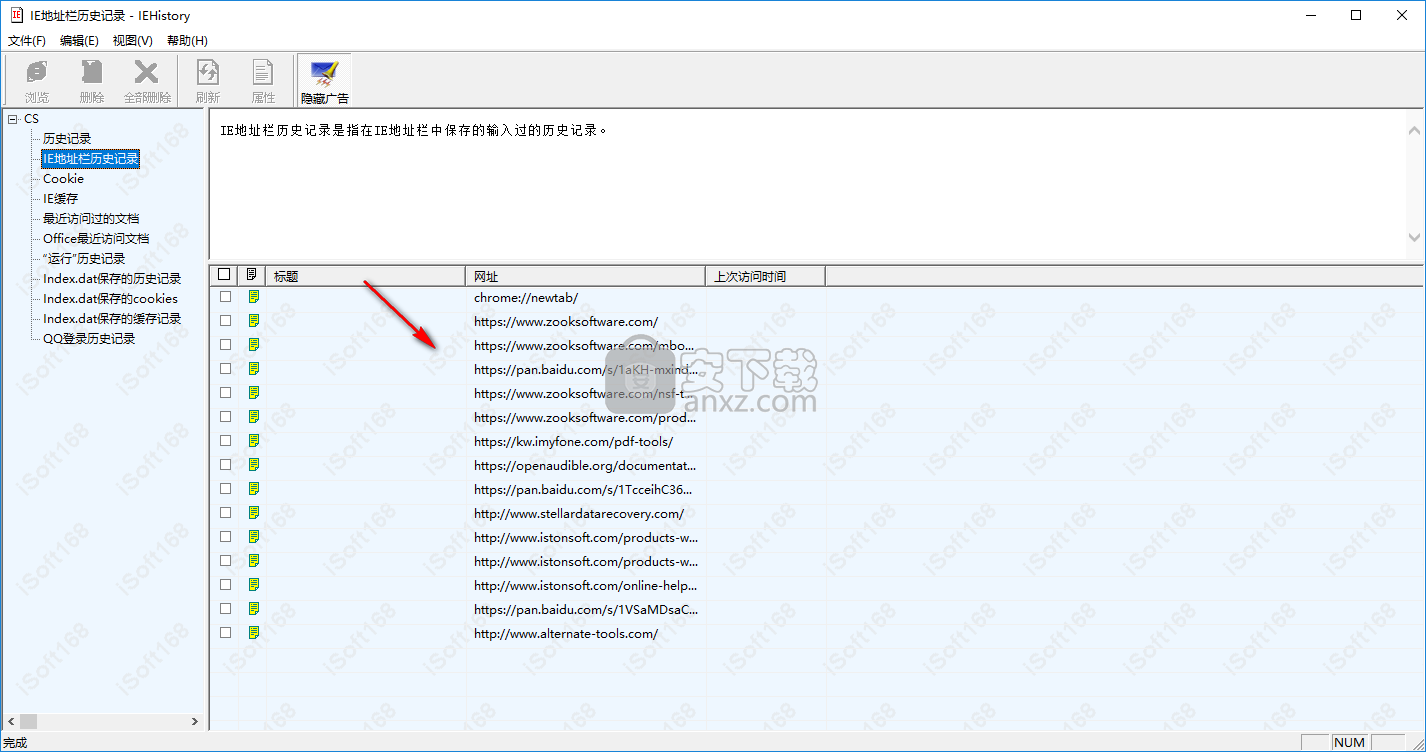Screen dimensions: 1426x752
Task: Select the zooksoftware.com/nsf-t... URL entry
Action: 585,394
